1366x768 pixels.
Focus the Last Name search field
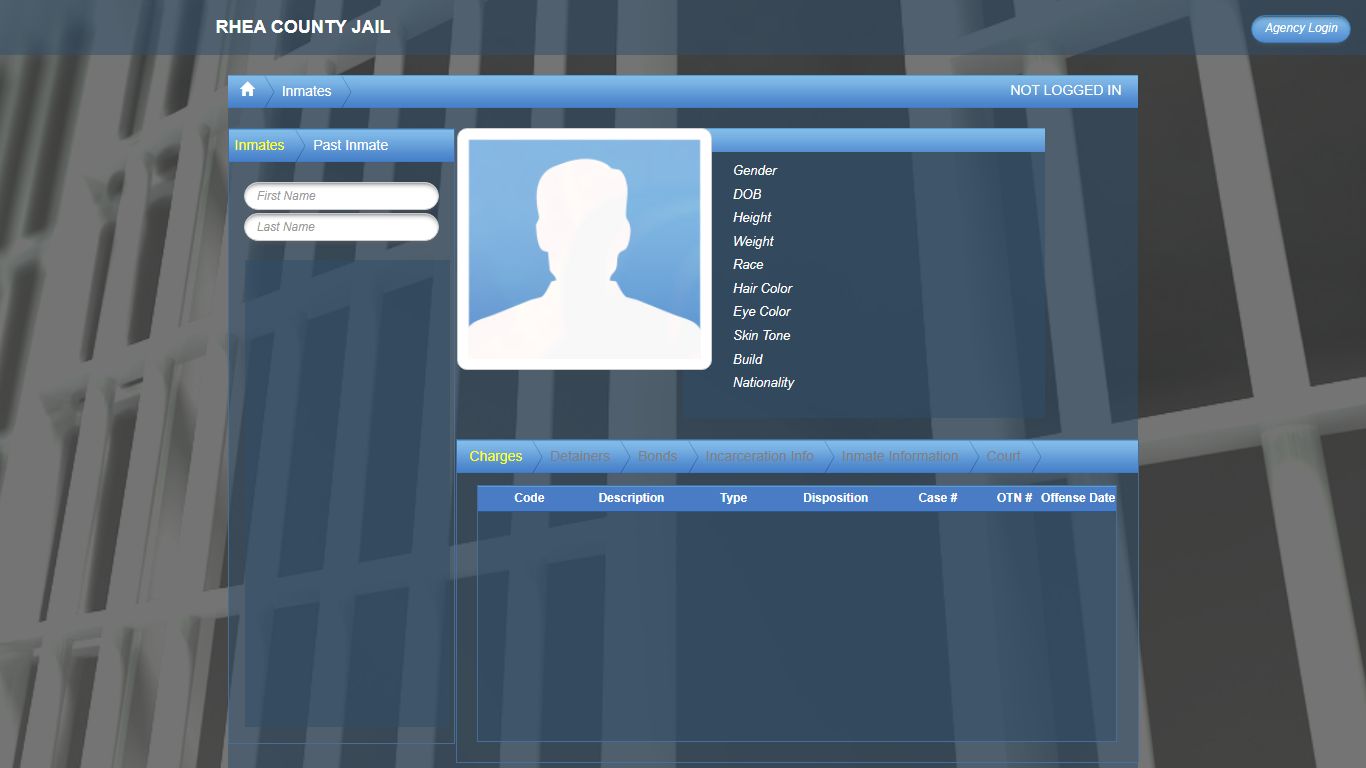[341, 227]
